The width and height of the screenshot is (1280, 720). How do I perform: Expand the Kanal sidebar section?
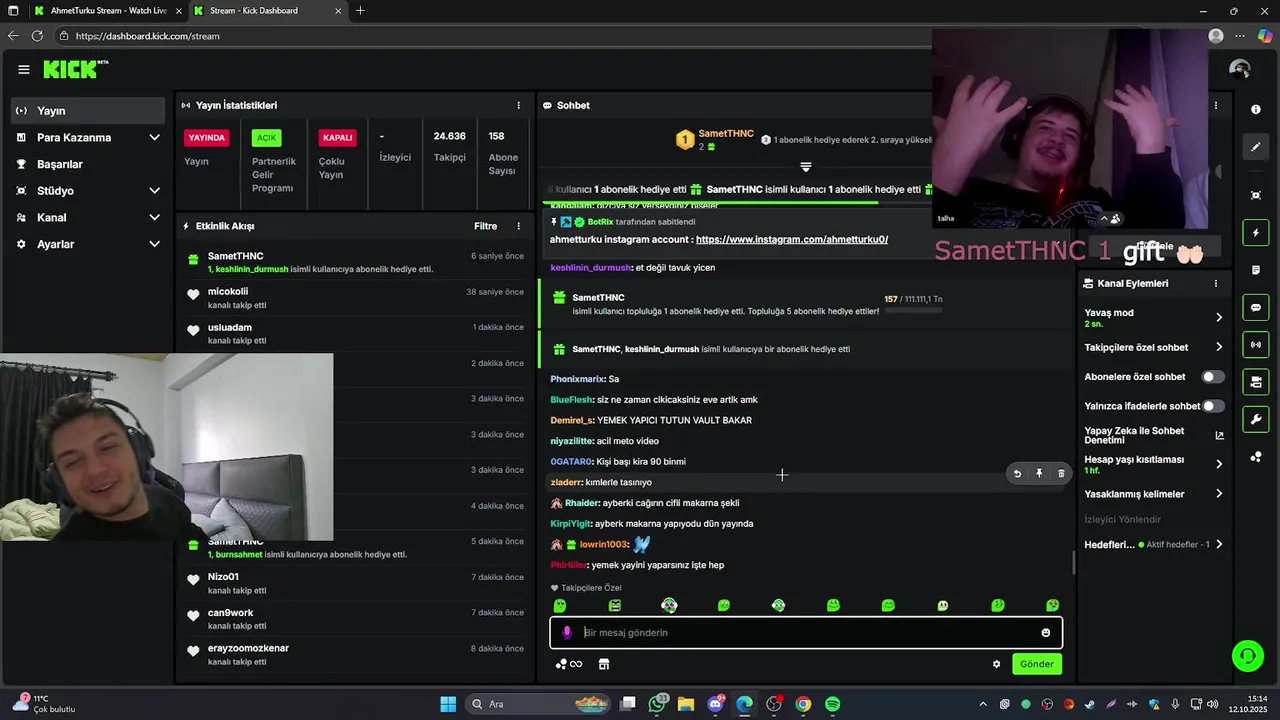point(154,217)
